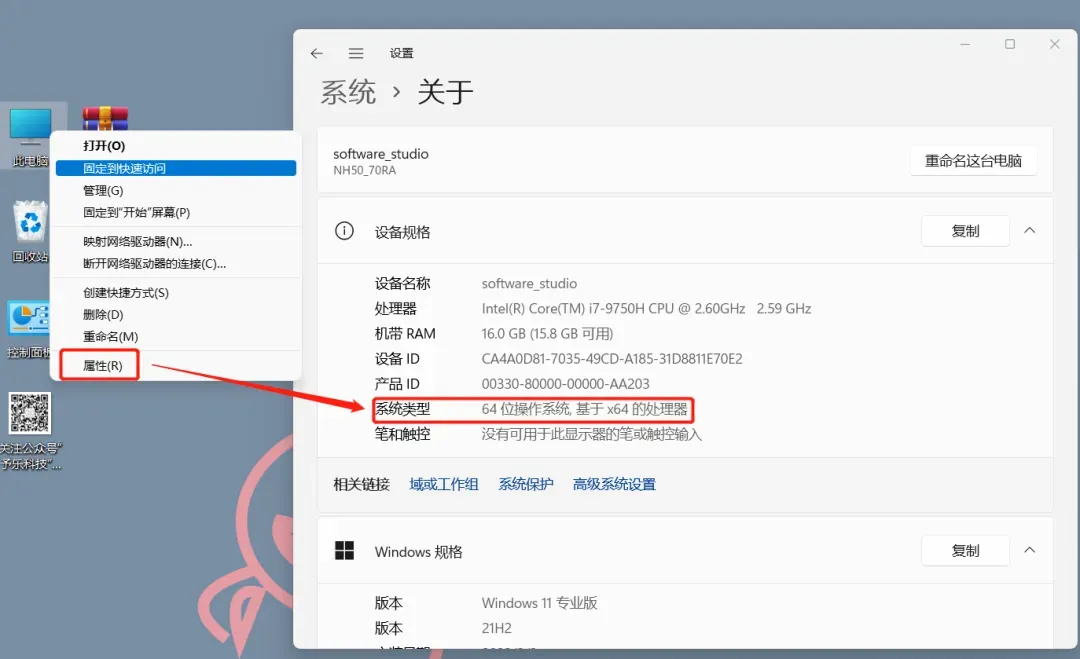This screenshot has height=659, width=1080.
Task: Choose 映射网络驱动器(N)... menu item
Action: pyautogui.click(x=178, y=241)
